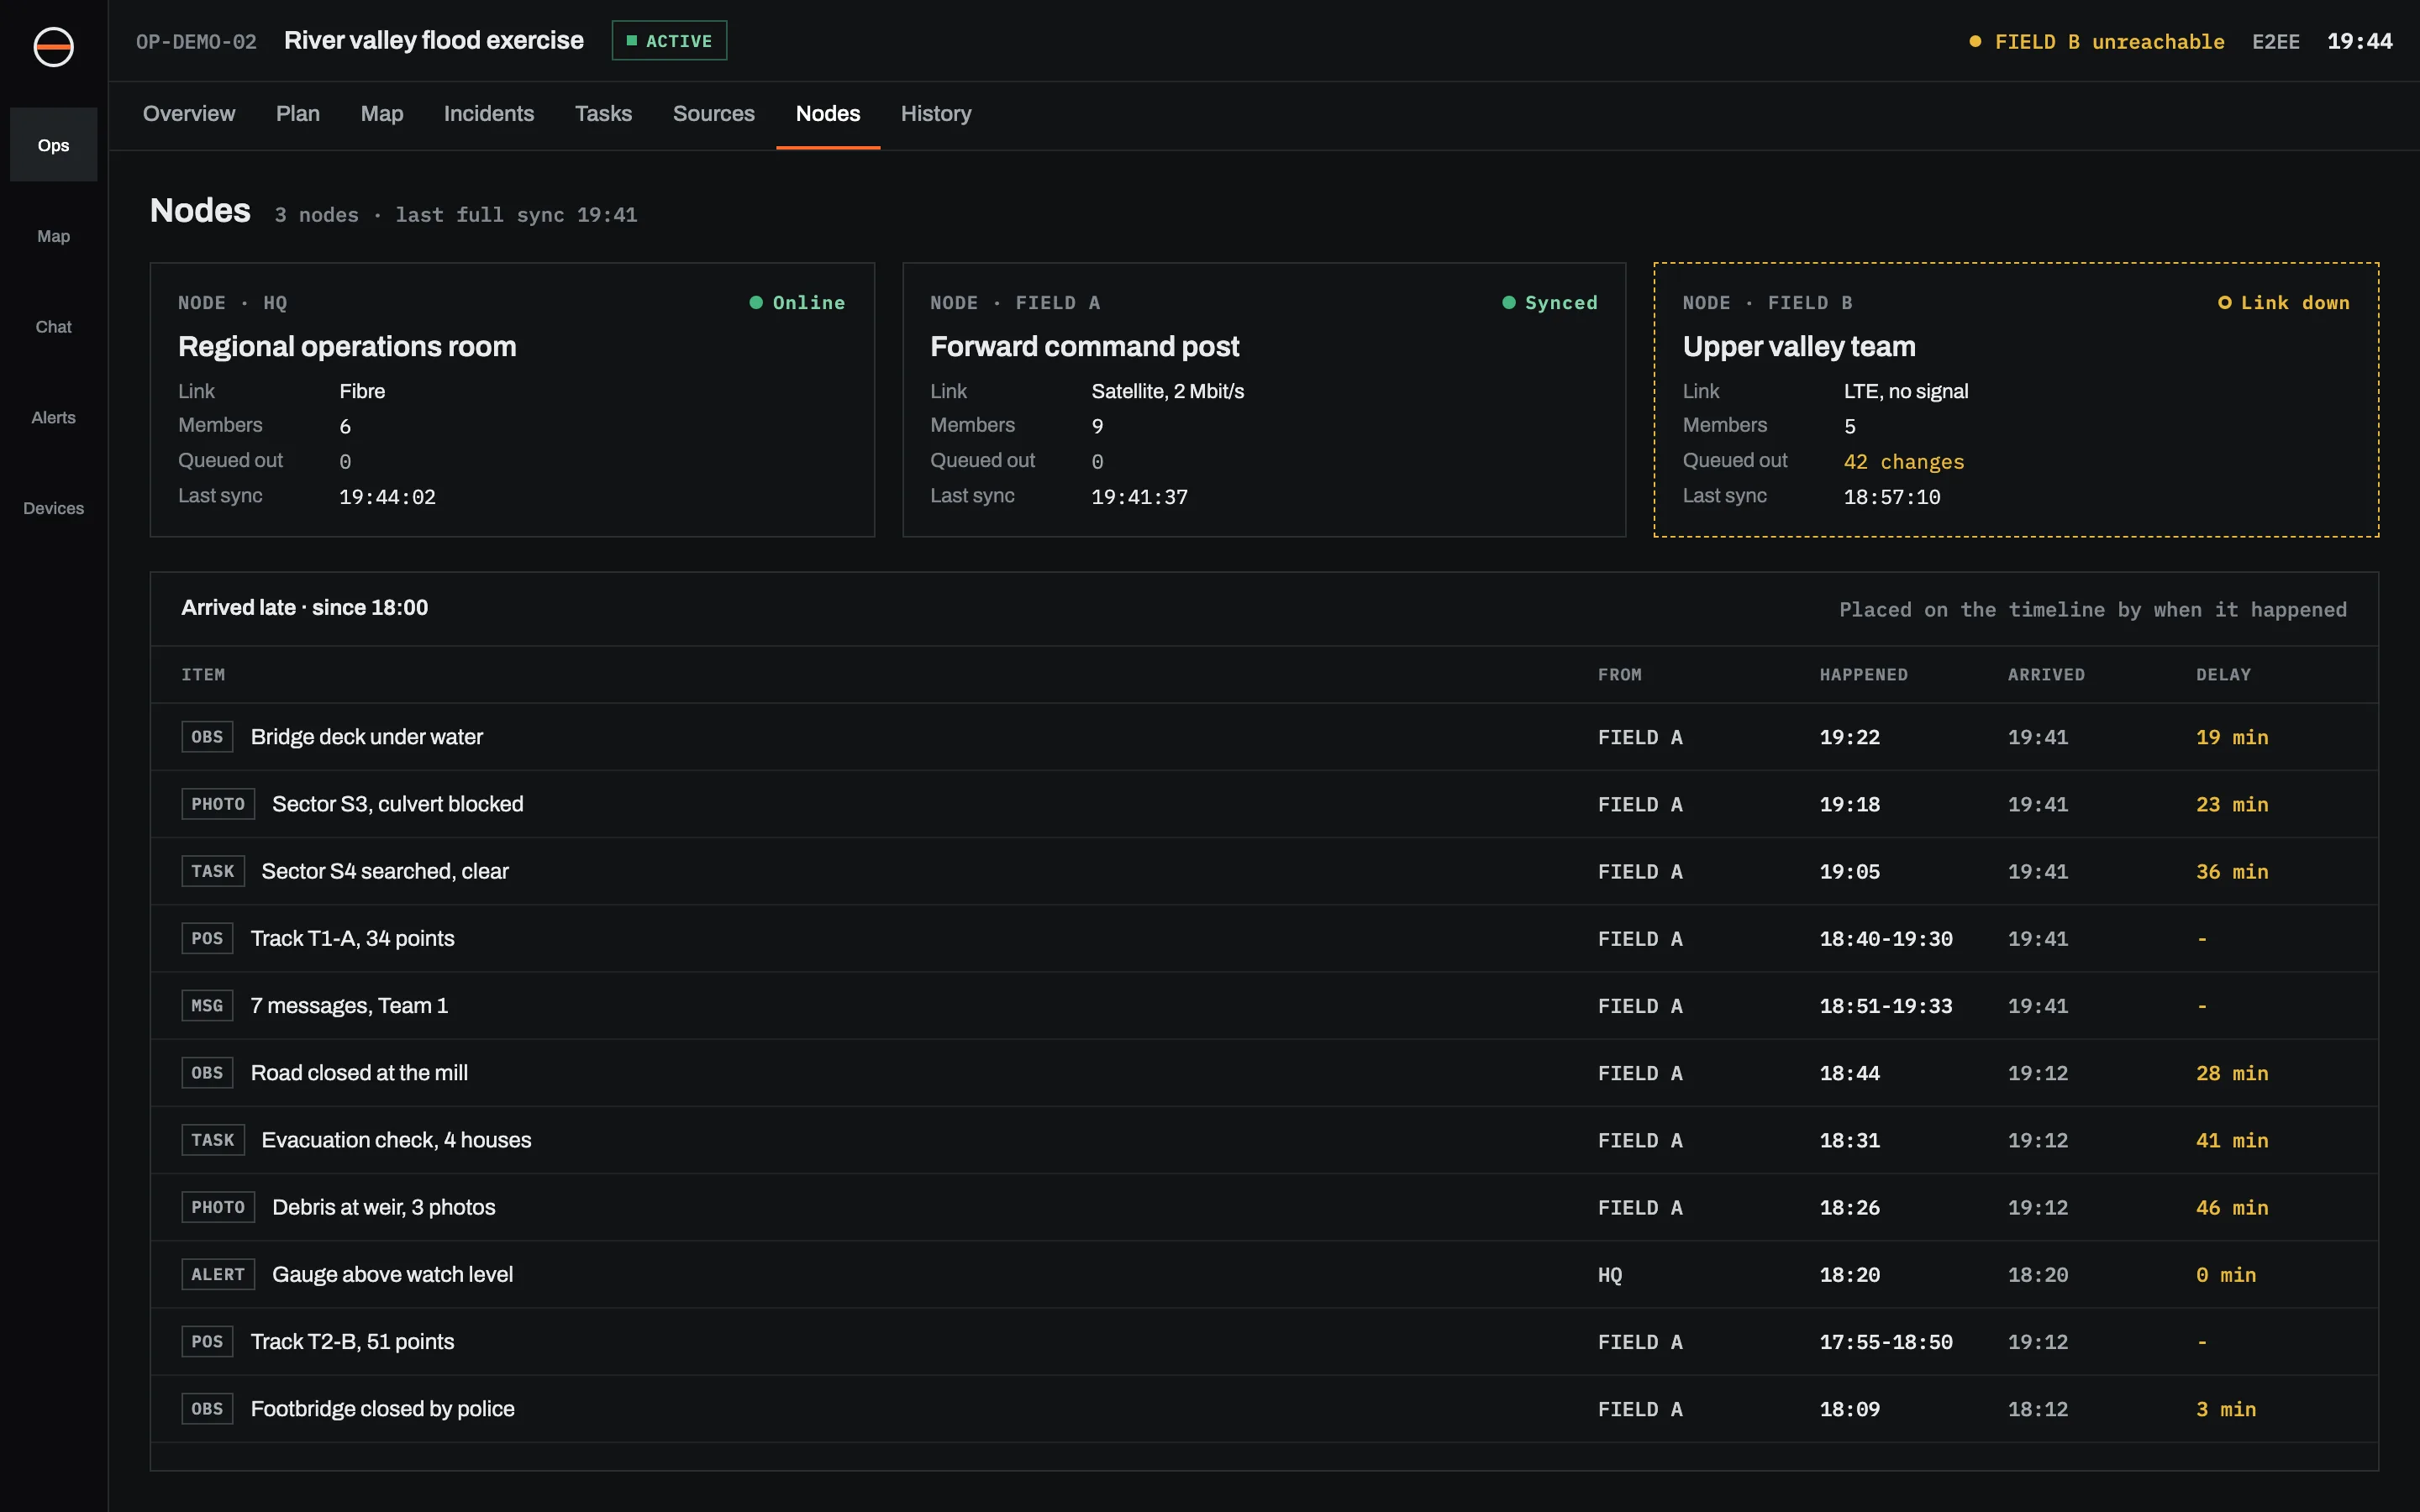Click the 46 min delay value
Image resolution: width=2420 pixels, height=1512 pixels.
2232,1208
